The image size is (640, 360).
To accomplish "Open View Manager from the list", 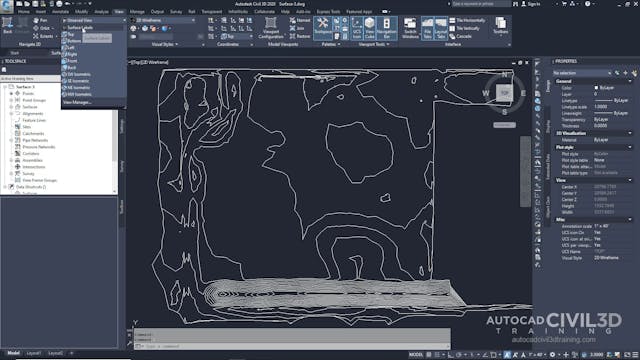I will pos(77,102).
